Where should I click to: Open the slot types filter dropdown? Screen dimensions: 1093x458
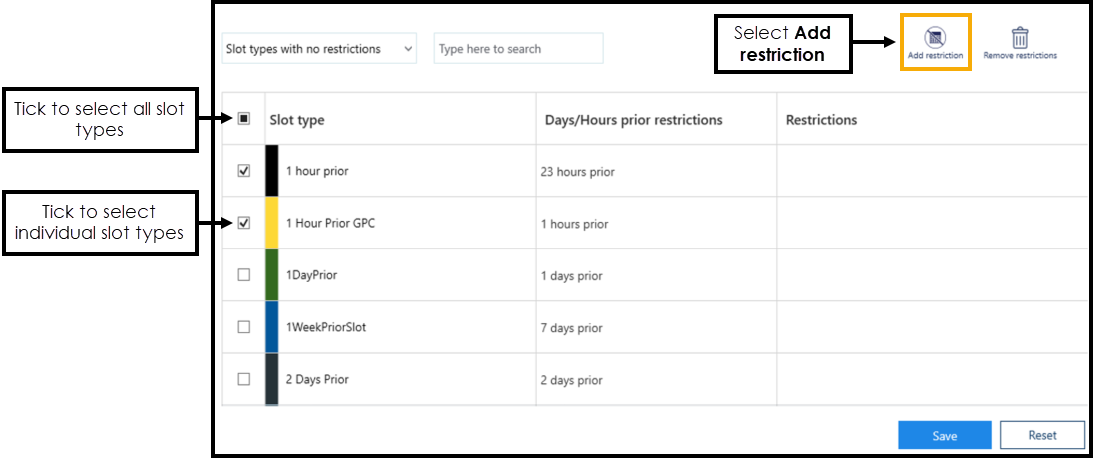pyautogui.click(x=319, y=49)
